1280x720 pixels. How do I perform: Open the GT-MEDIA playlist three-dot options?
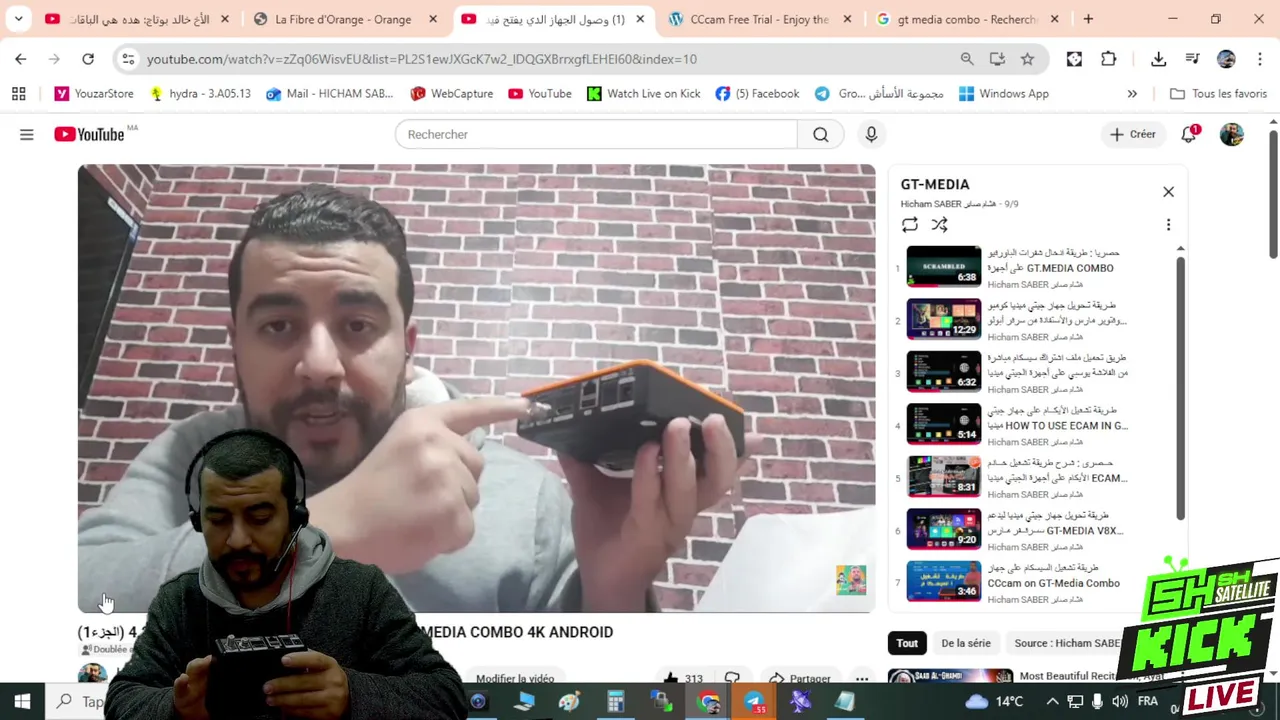click(x=1168, y=225)
